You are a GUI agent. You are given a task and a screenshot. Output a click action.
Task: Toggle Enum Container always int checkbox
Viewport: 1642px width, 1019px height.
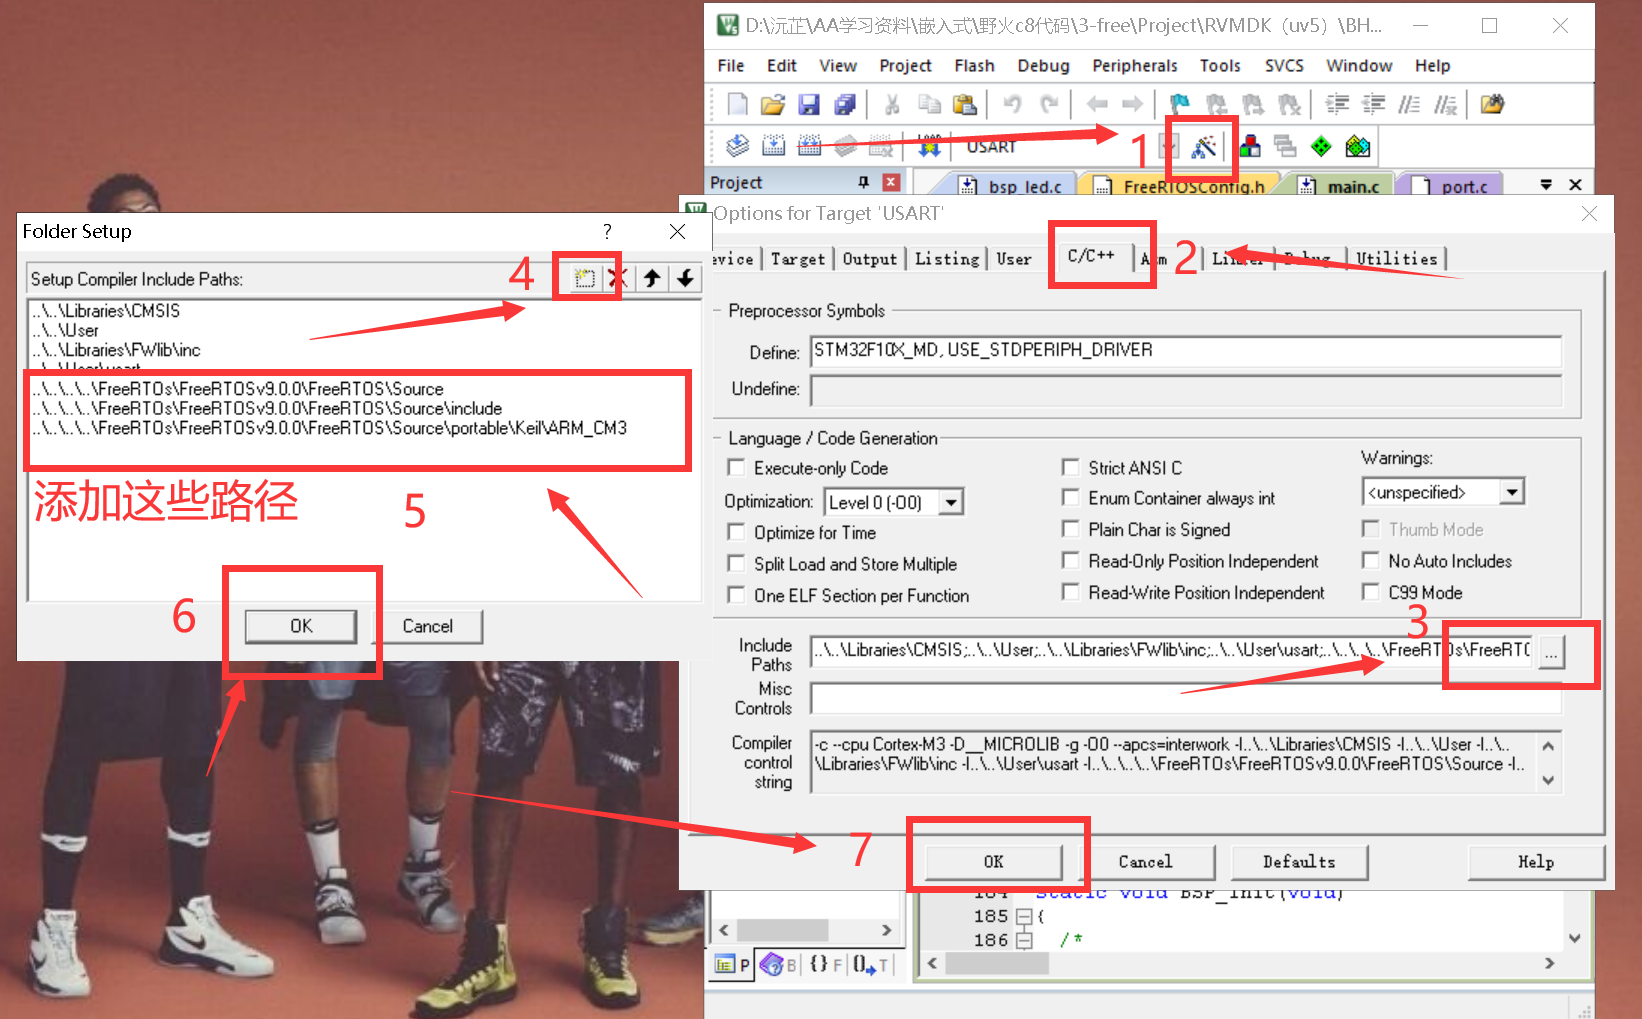coord(1070,497)
